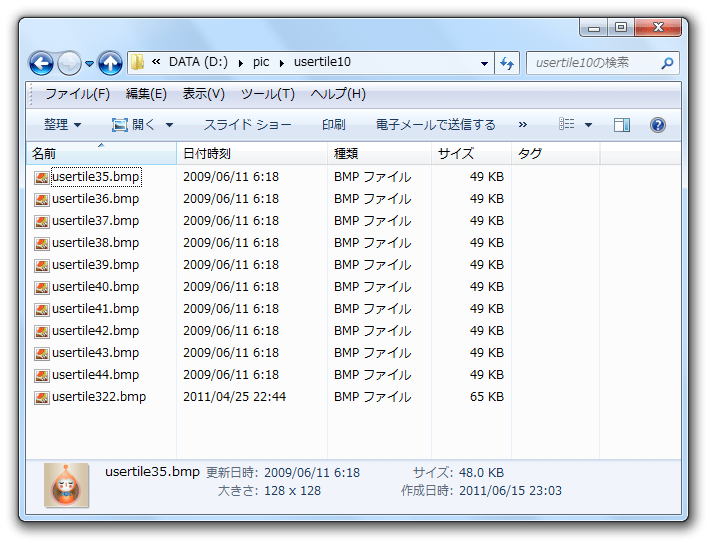Open the ファイル(F) menu
Image resolution: width=710 pixels, height=543 pixels.
click(77, 94)
